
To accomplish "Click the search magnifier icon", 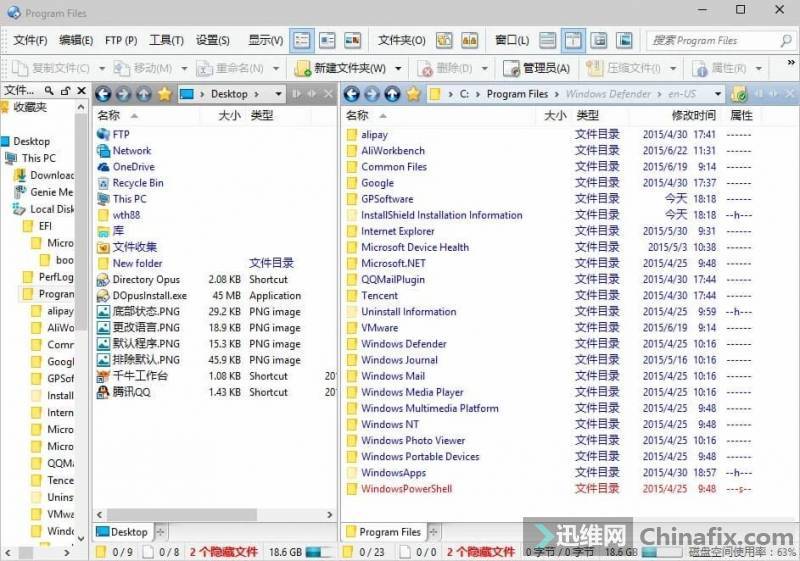I will (786, 40).
